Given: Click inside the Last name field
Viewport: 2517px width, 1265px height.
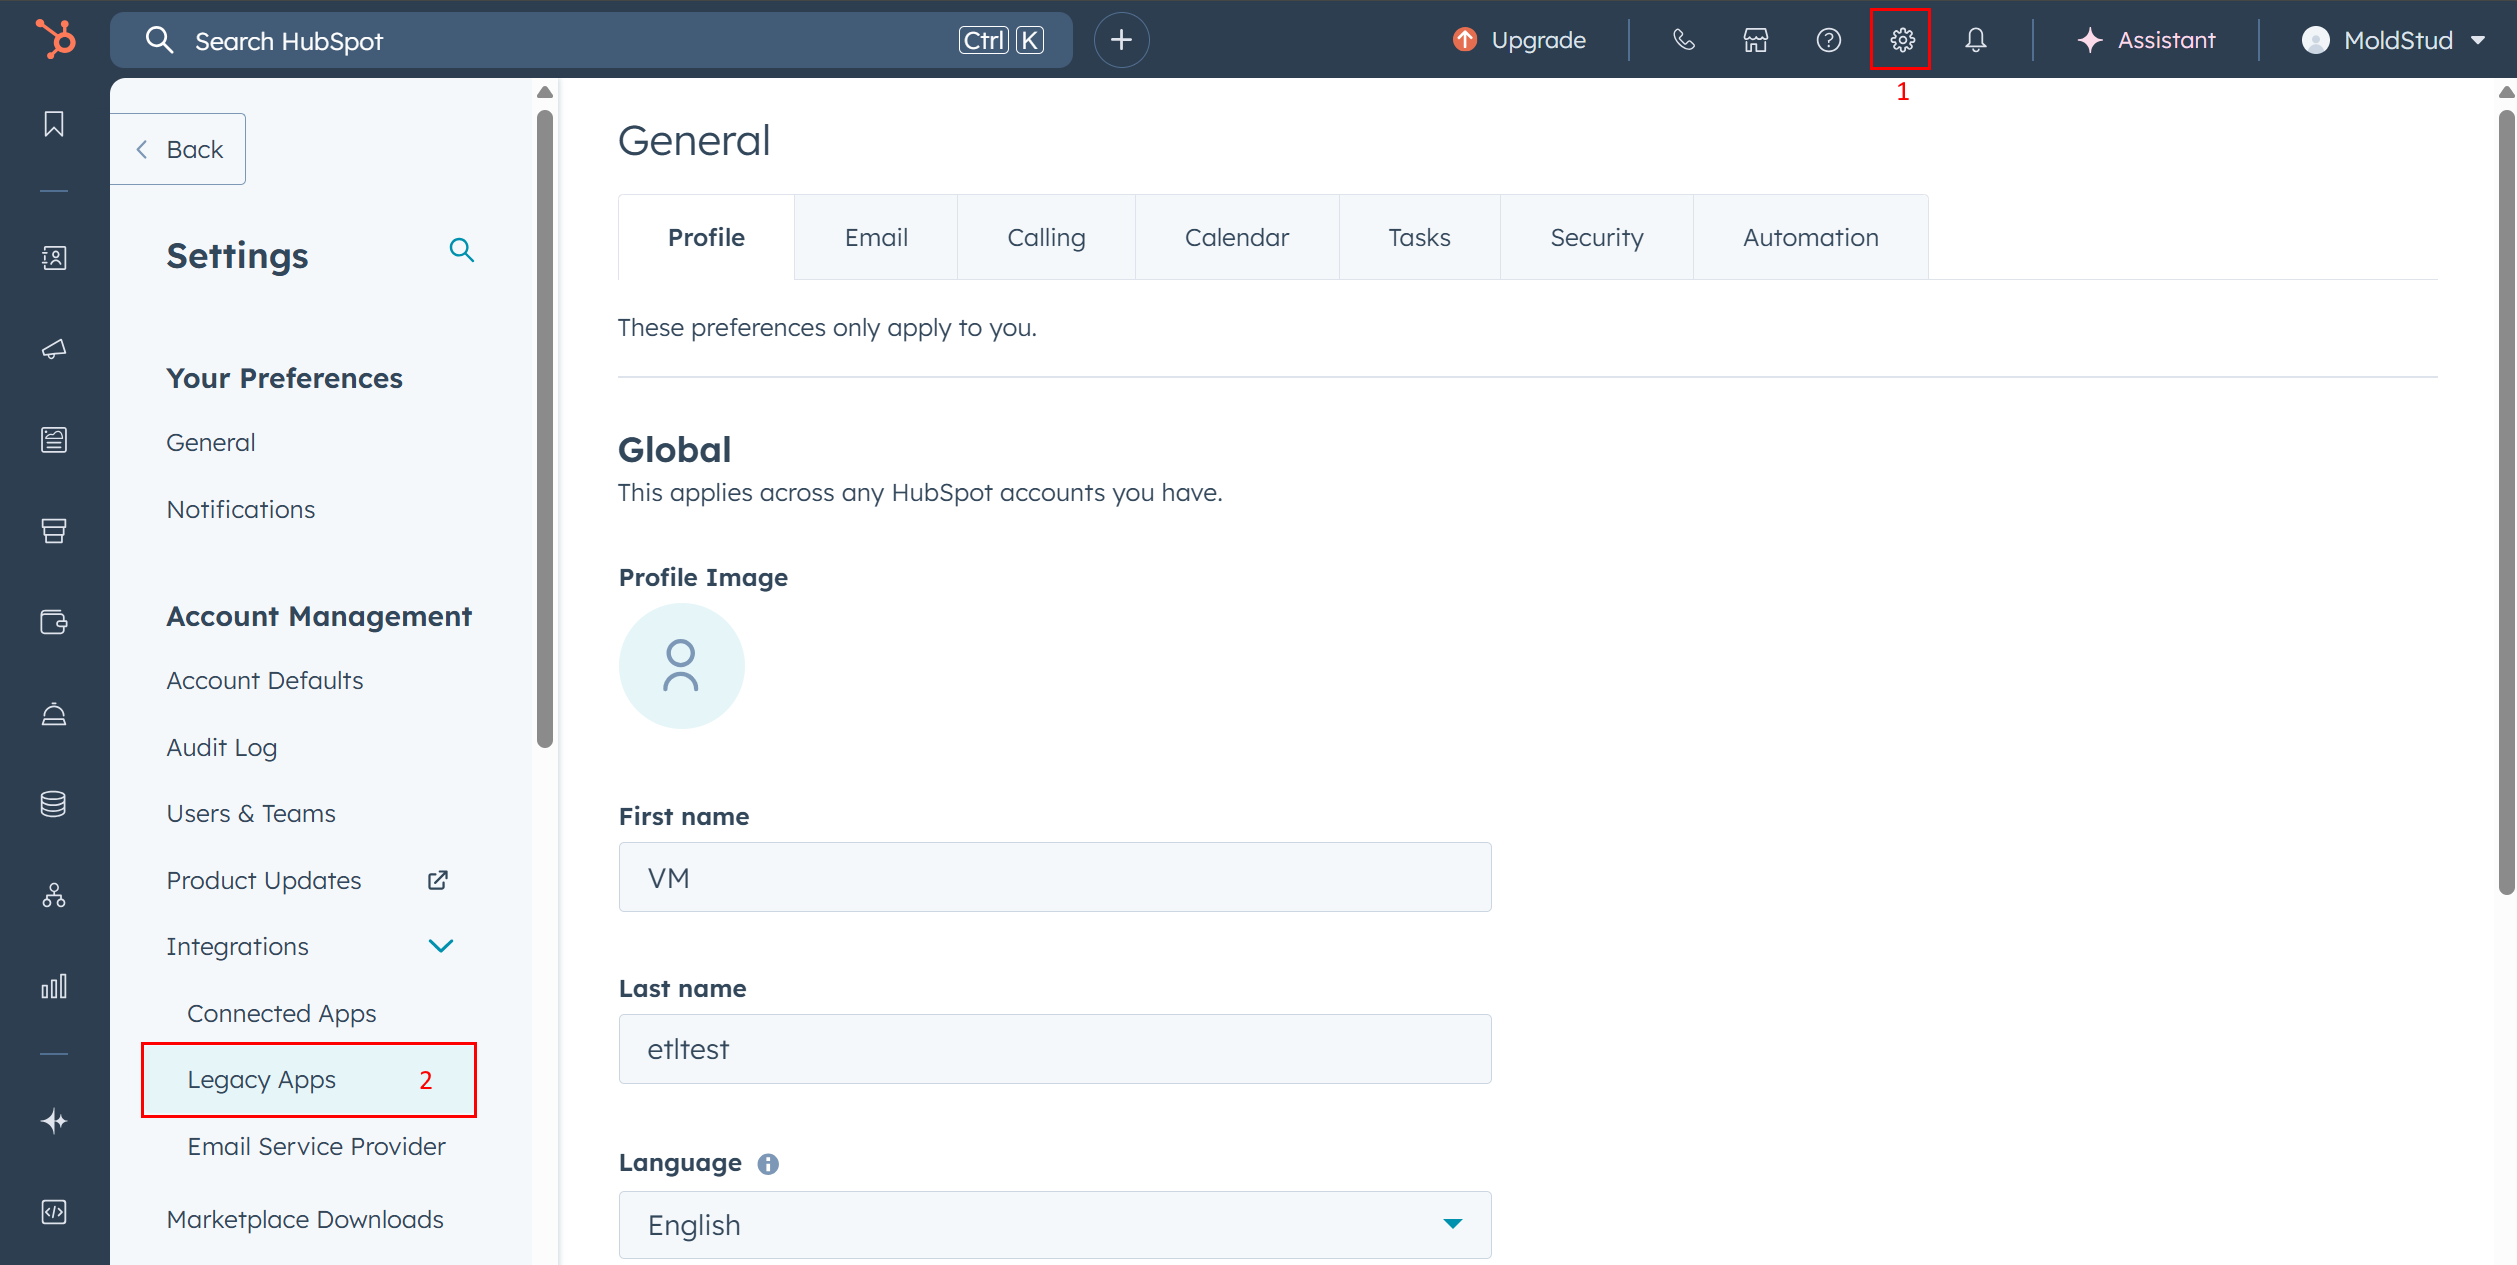Looking at the screenshot, I should click(x=1054, y=1048).
